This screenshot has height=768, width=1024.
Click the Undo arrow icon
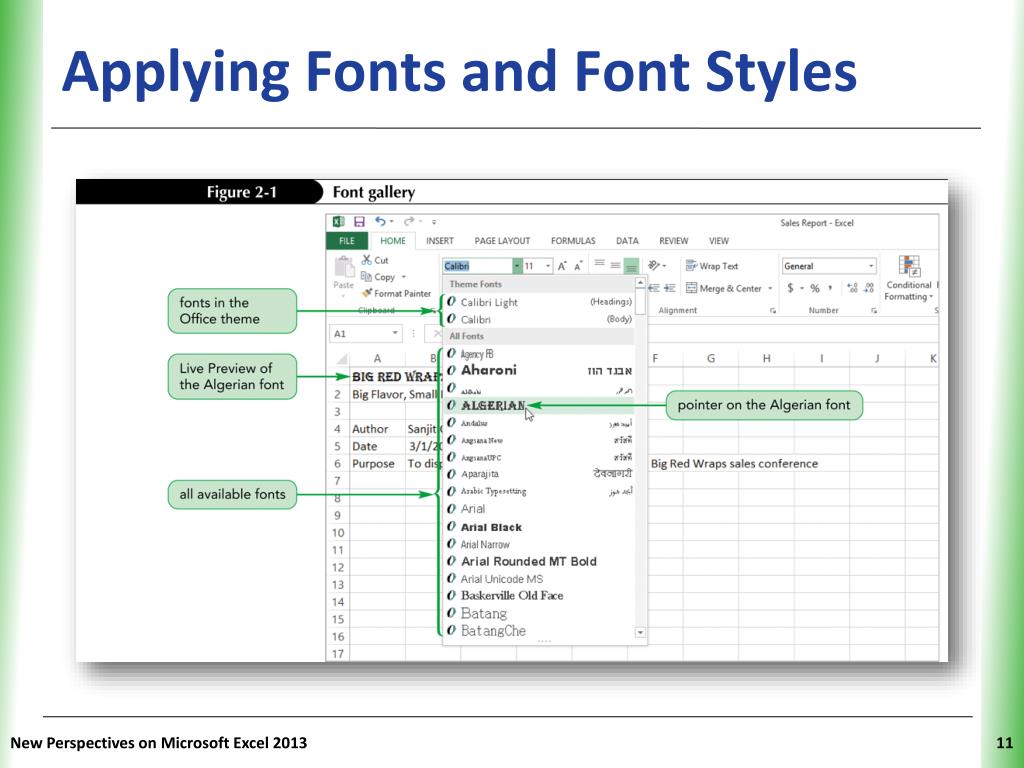[381, 222]
